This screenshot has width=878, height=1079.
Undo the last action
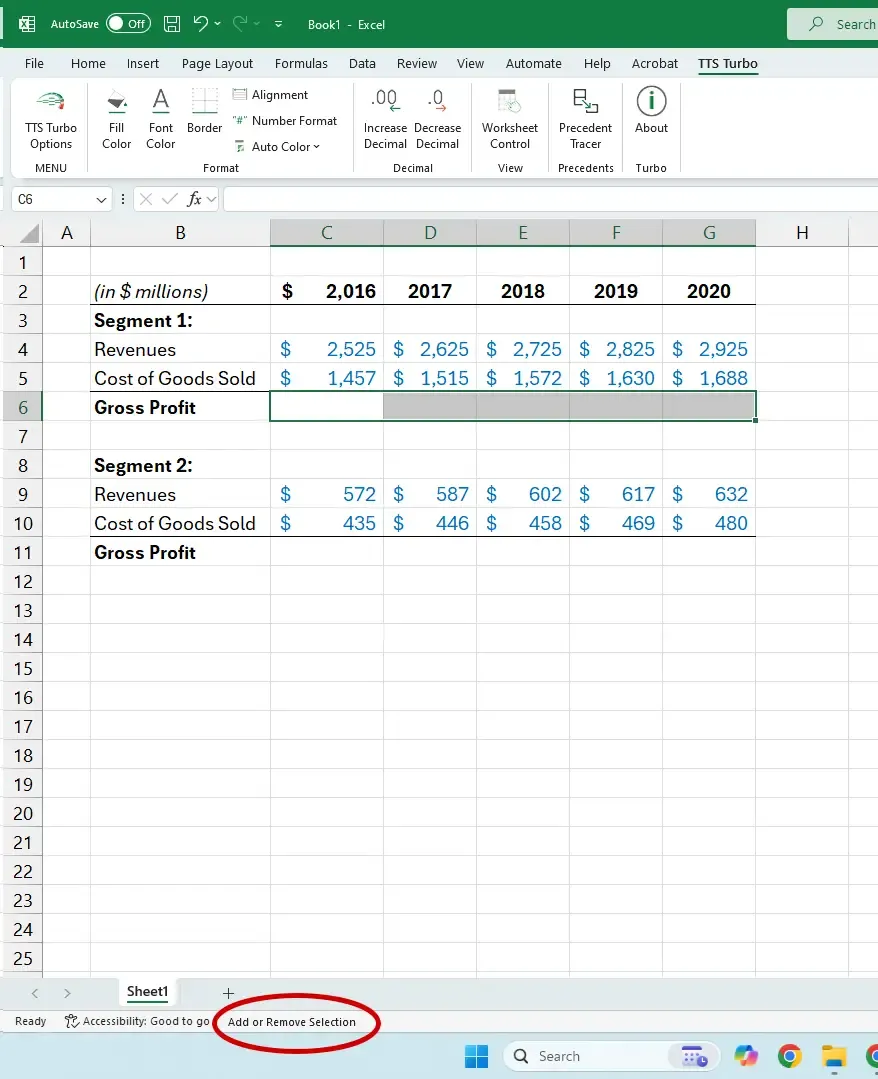200,24
